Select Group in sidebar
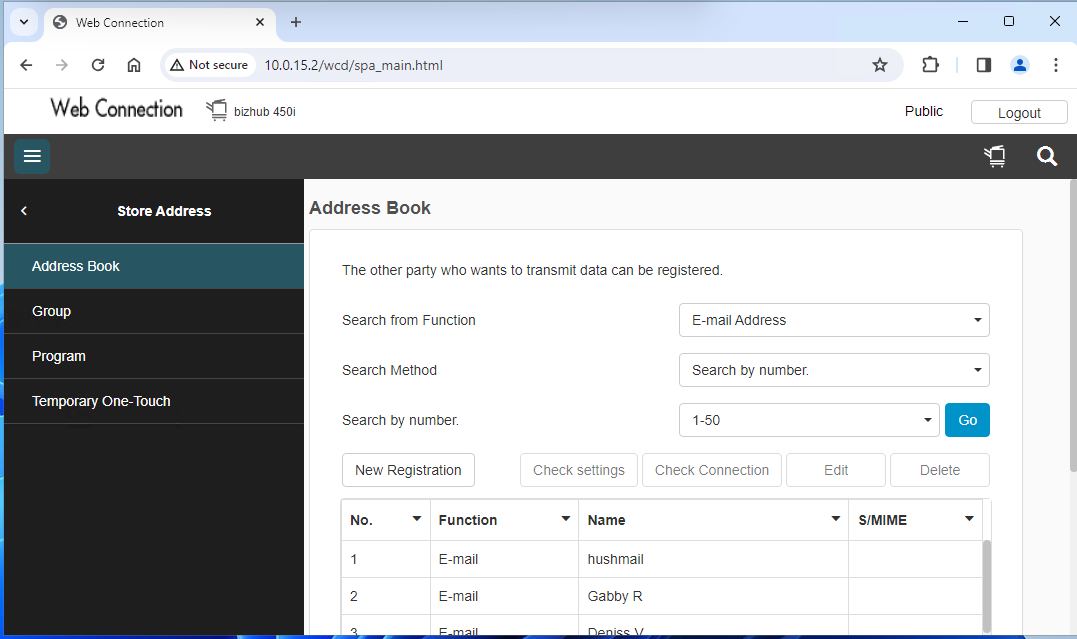1077x639 pixels. 154,311
